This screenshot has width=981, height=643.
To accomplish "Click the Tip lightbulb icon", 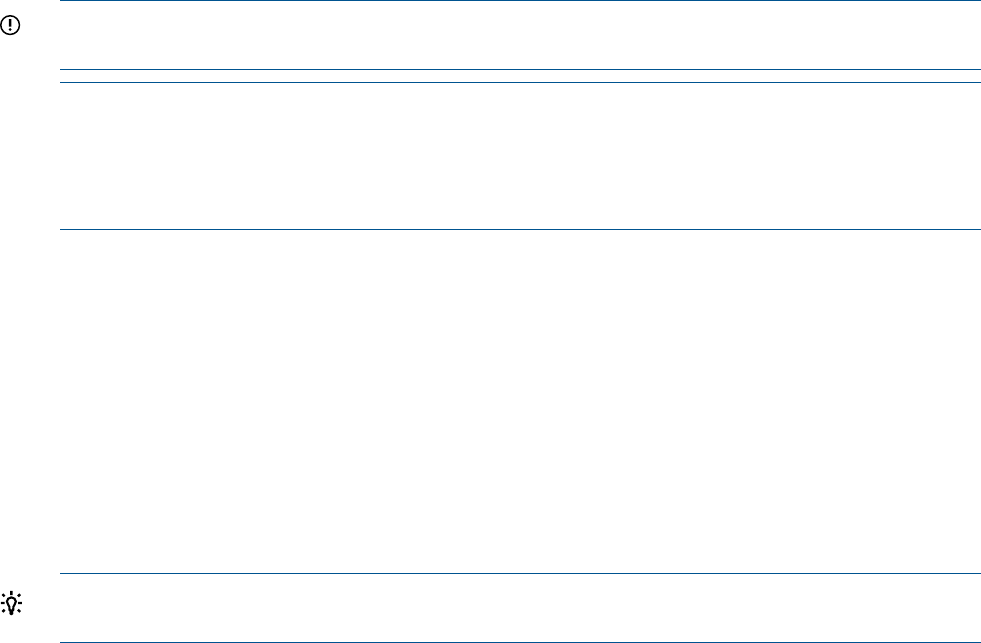I will [13, 604].
